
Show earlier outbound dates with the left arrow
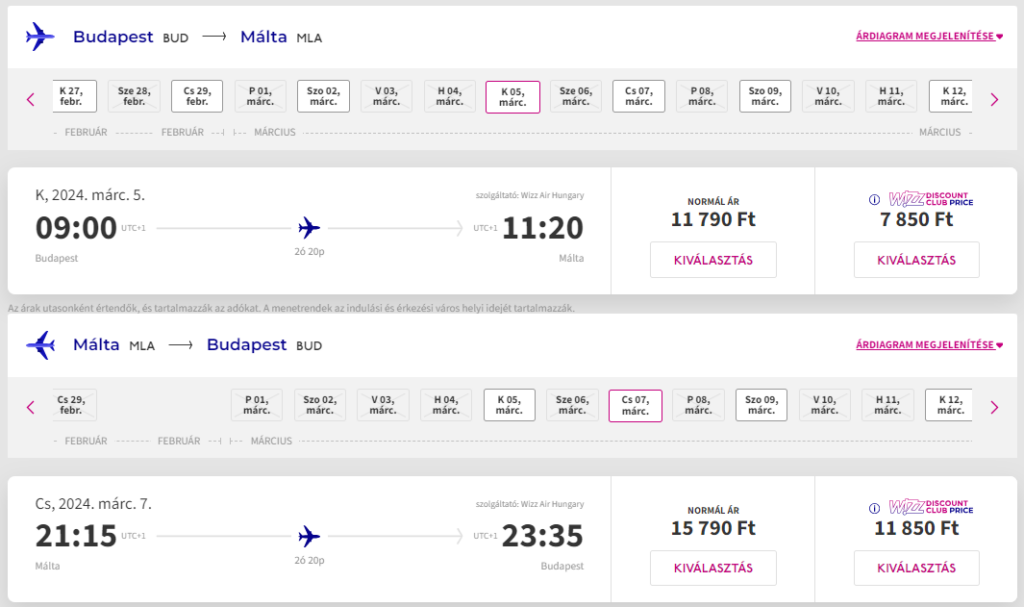pos(31,99)
